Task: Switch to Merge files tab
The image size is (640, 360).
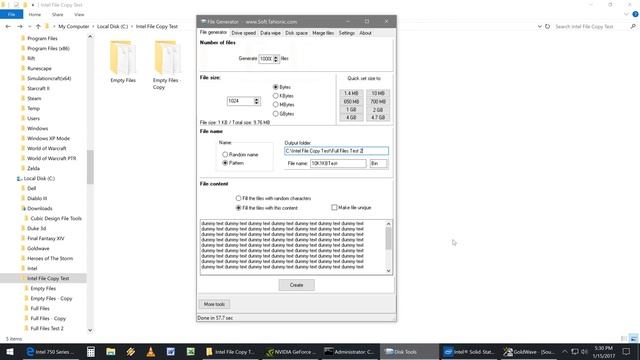Action: tap(323, 33)
